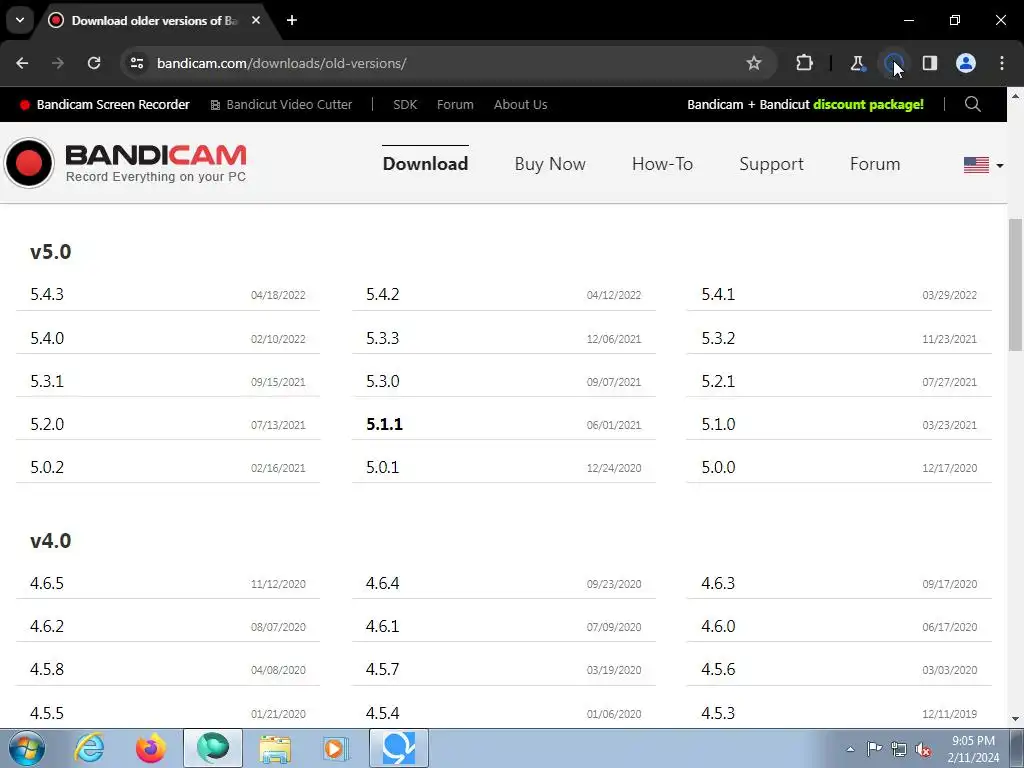
Task: Open Chrome Labs flask icon
Action: (857, 63)
